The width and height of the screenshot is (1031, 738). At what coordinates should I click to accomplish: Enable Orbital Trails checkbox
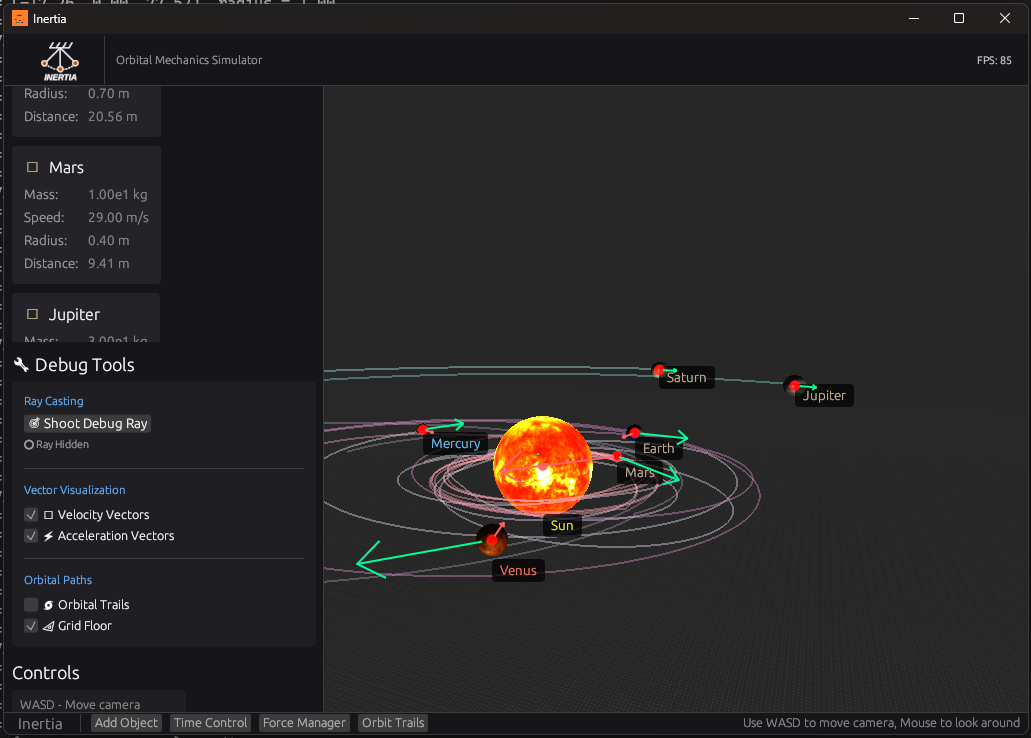pos(31,605)
